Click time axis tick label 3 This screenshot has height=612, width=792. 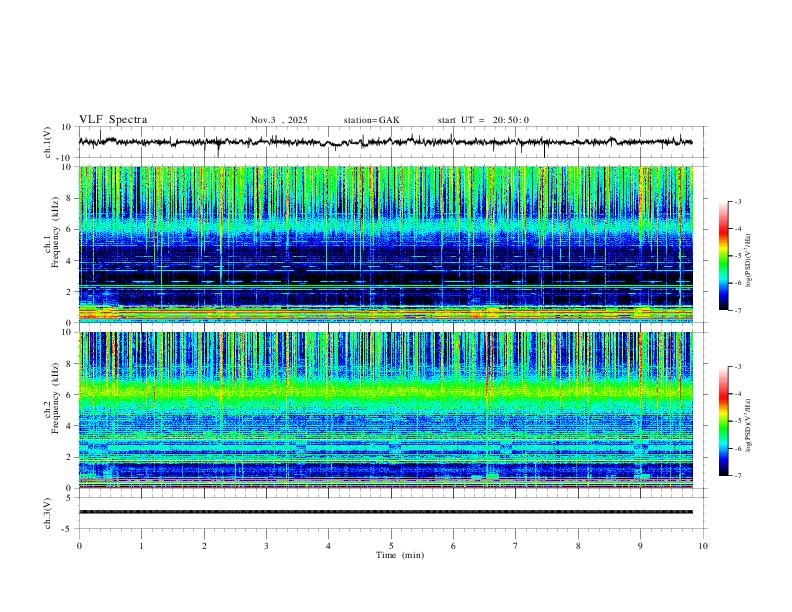coord(266,546)
